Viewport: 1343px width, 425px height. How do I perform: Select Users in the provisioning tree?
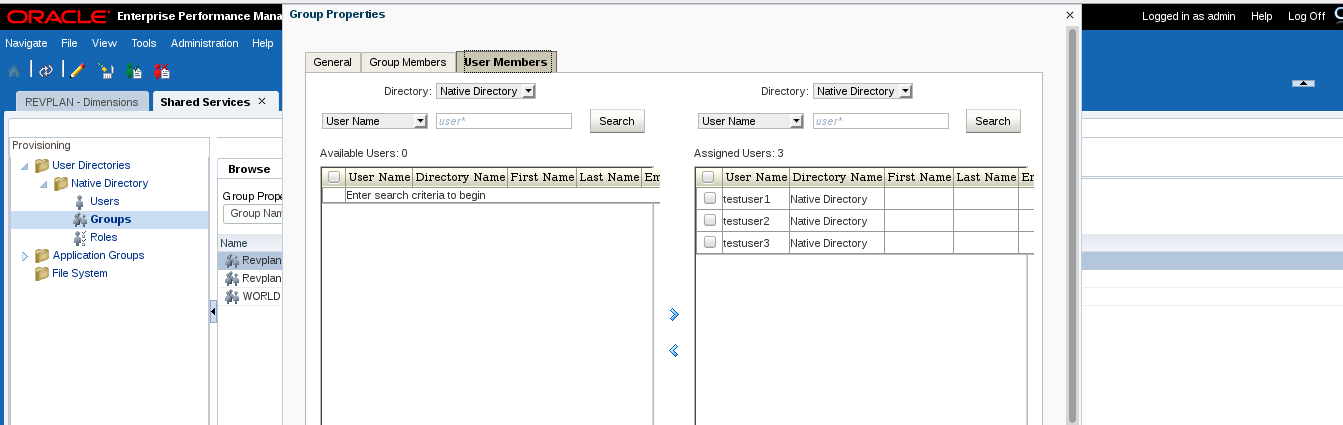coord(105,201)
